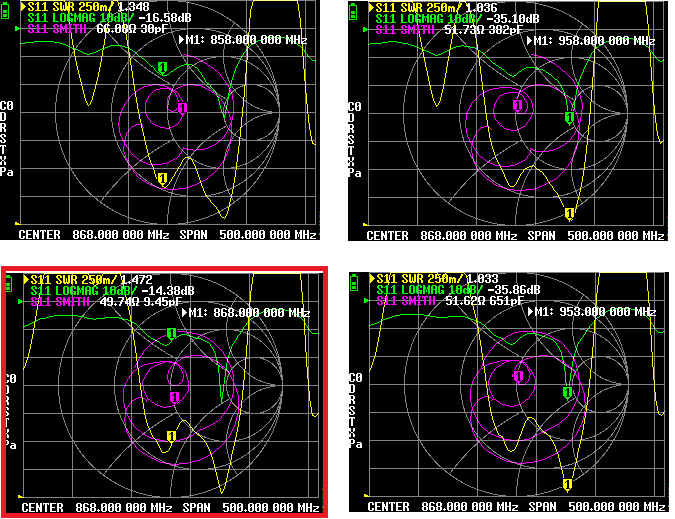
Task: Tap the green marker 1 in the 868 MHz marker panel
Action: 171,334
